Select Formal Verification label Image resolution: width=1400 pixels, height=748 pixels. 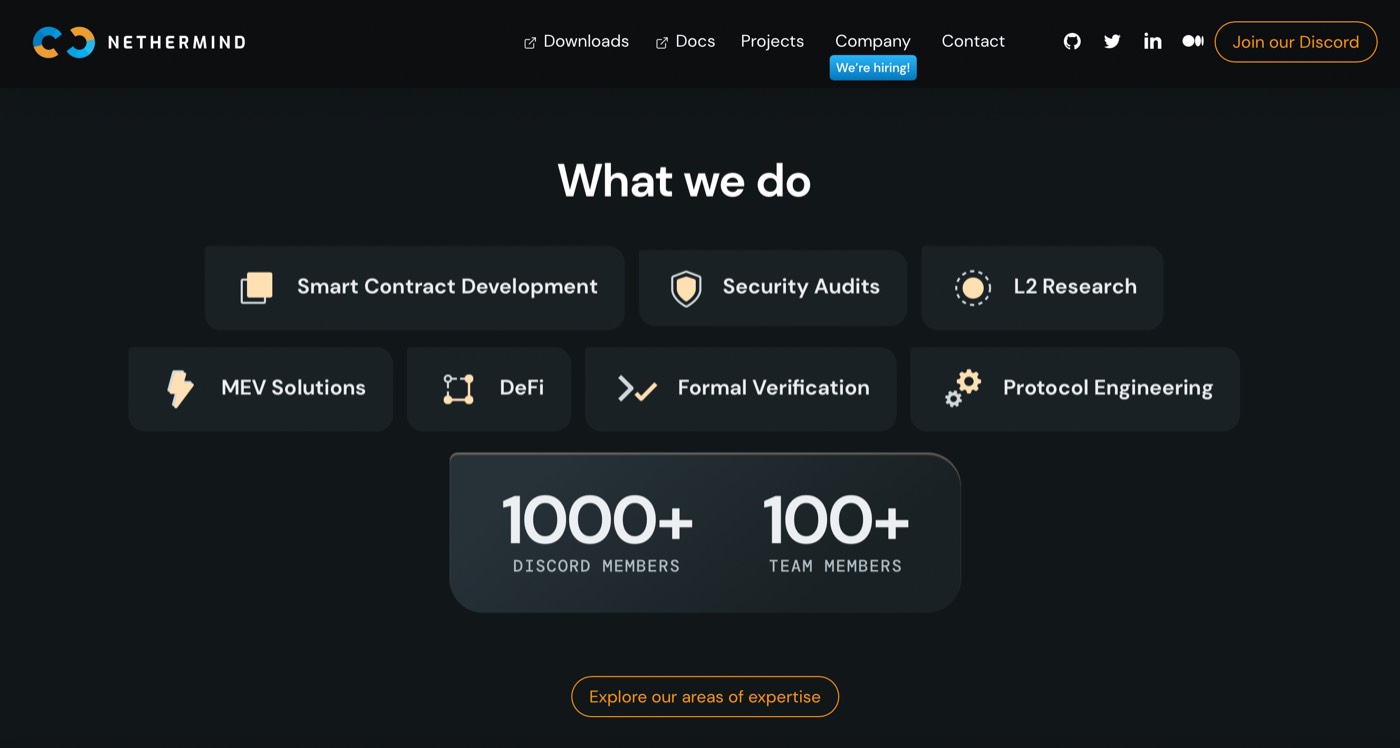[774, 388]
